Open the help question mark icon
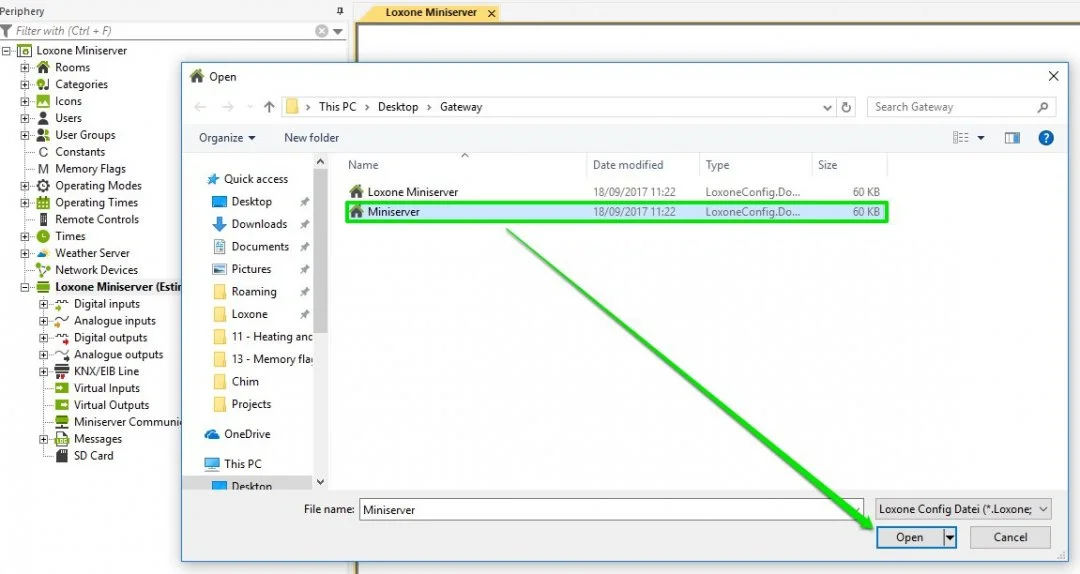The width and height of the screenshot is (1080, 574). 1046,138
